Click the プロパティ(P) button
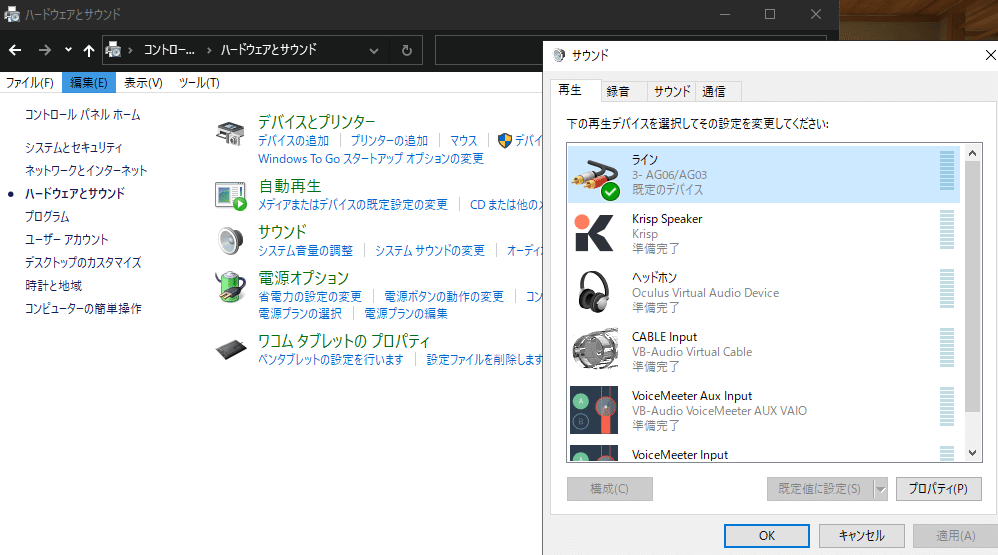Screen dimensions: 998x555 point(939,489)
